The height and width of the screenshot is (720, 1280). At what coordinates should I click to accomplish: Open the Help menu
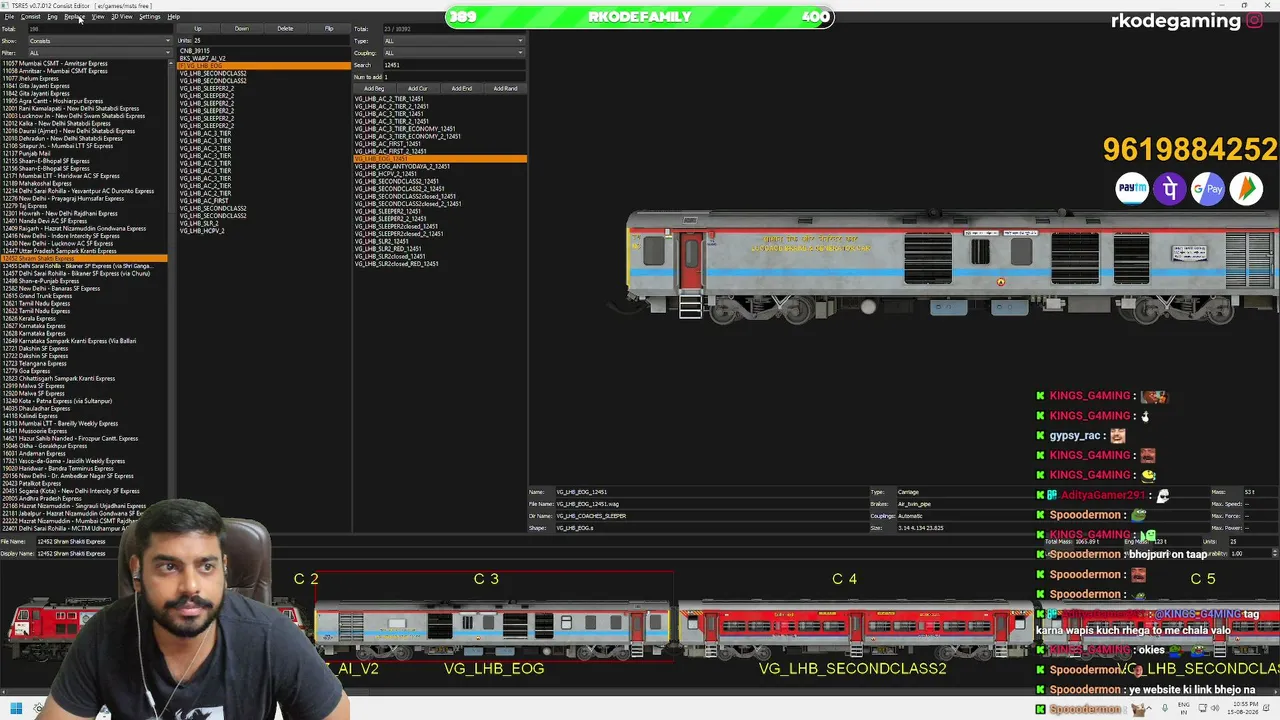click(x=173, y=17)
